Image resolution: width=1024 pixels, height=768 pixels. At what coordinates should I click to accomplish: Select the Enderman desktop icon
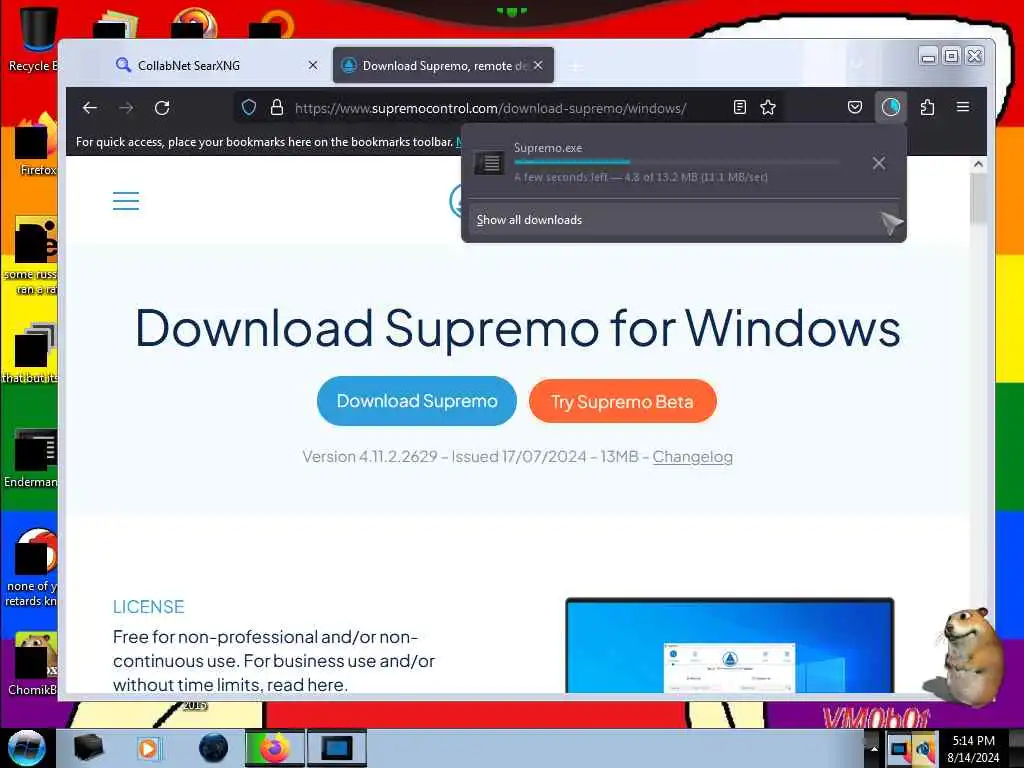click(x=31, y=457)
